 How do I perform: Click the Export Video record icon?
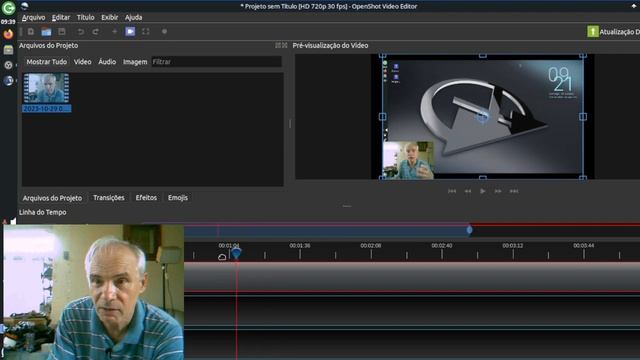point(164,31)
